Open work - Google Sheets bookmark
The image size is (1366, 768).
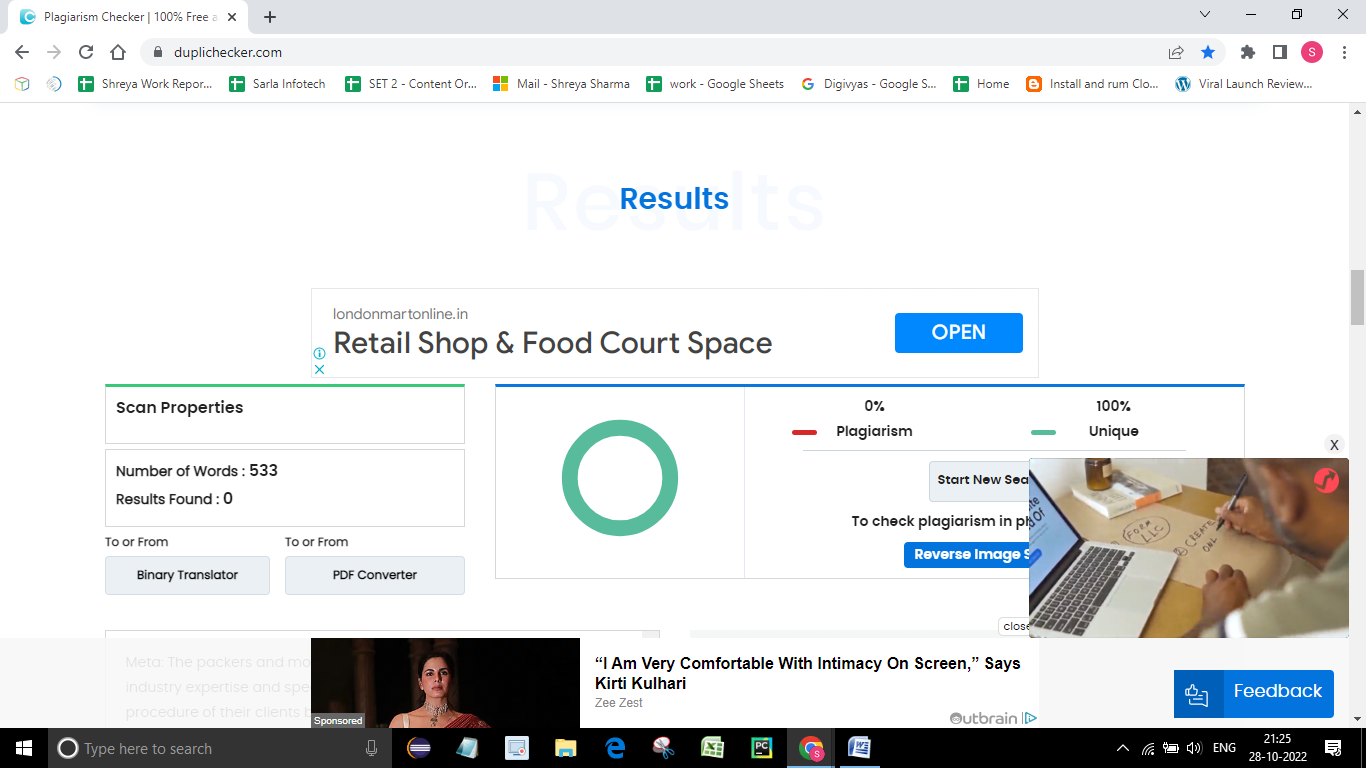pos(715,84)
